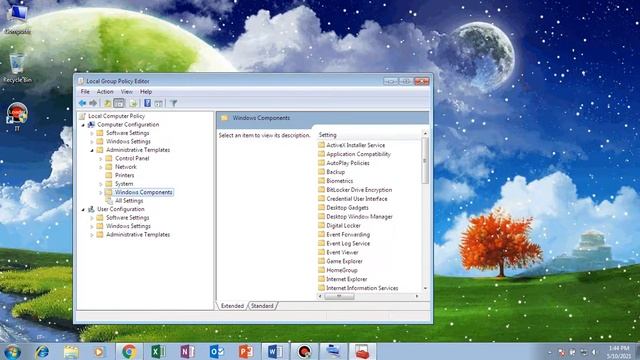Switch to the Extended tab
The height and width of the screenshot is (360, 640).
pyautogui.click(x=232, y=306)
